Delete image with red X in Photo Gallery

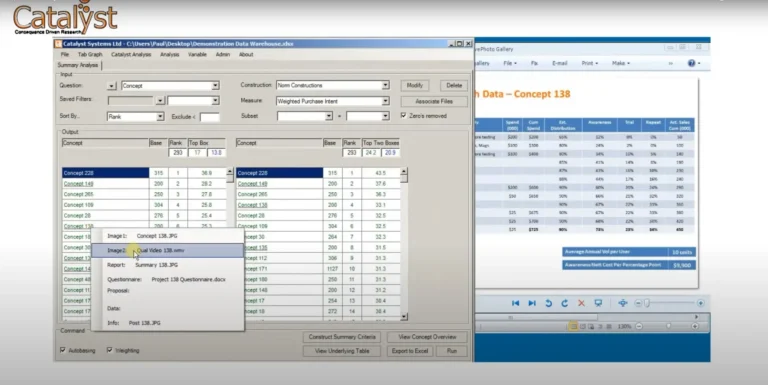point(581,303)
